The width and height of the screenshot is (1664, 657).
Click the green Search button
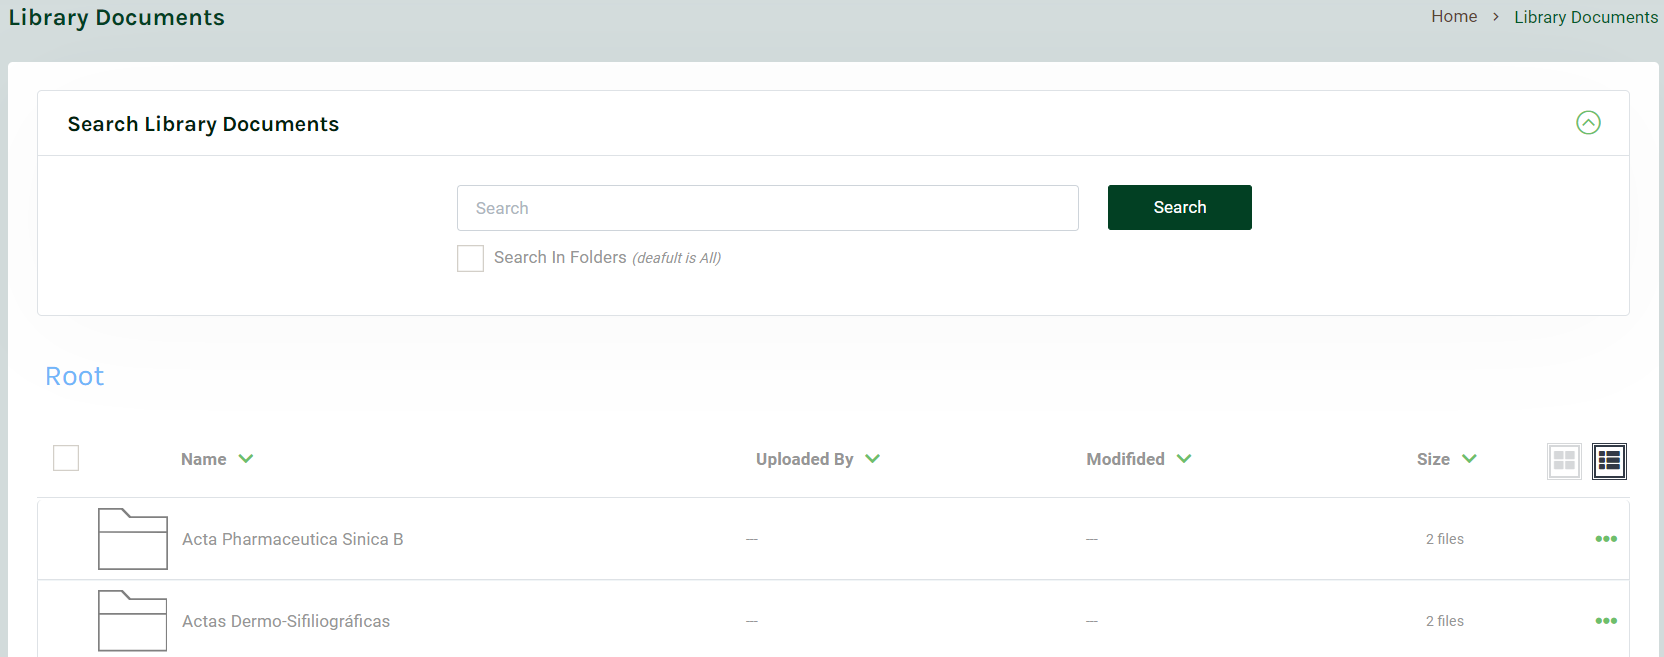pos(1180,207)
